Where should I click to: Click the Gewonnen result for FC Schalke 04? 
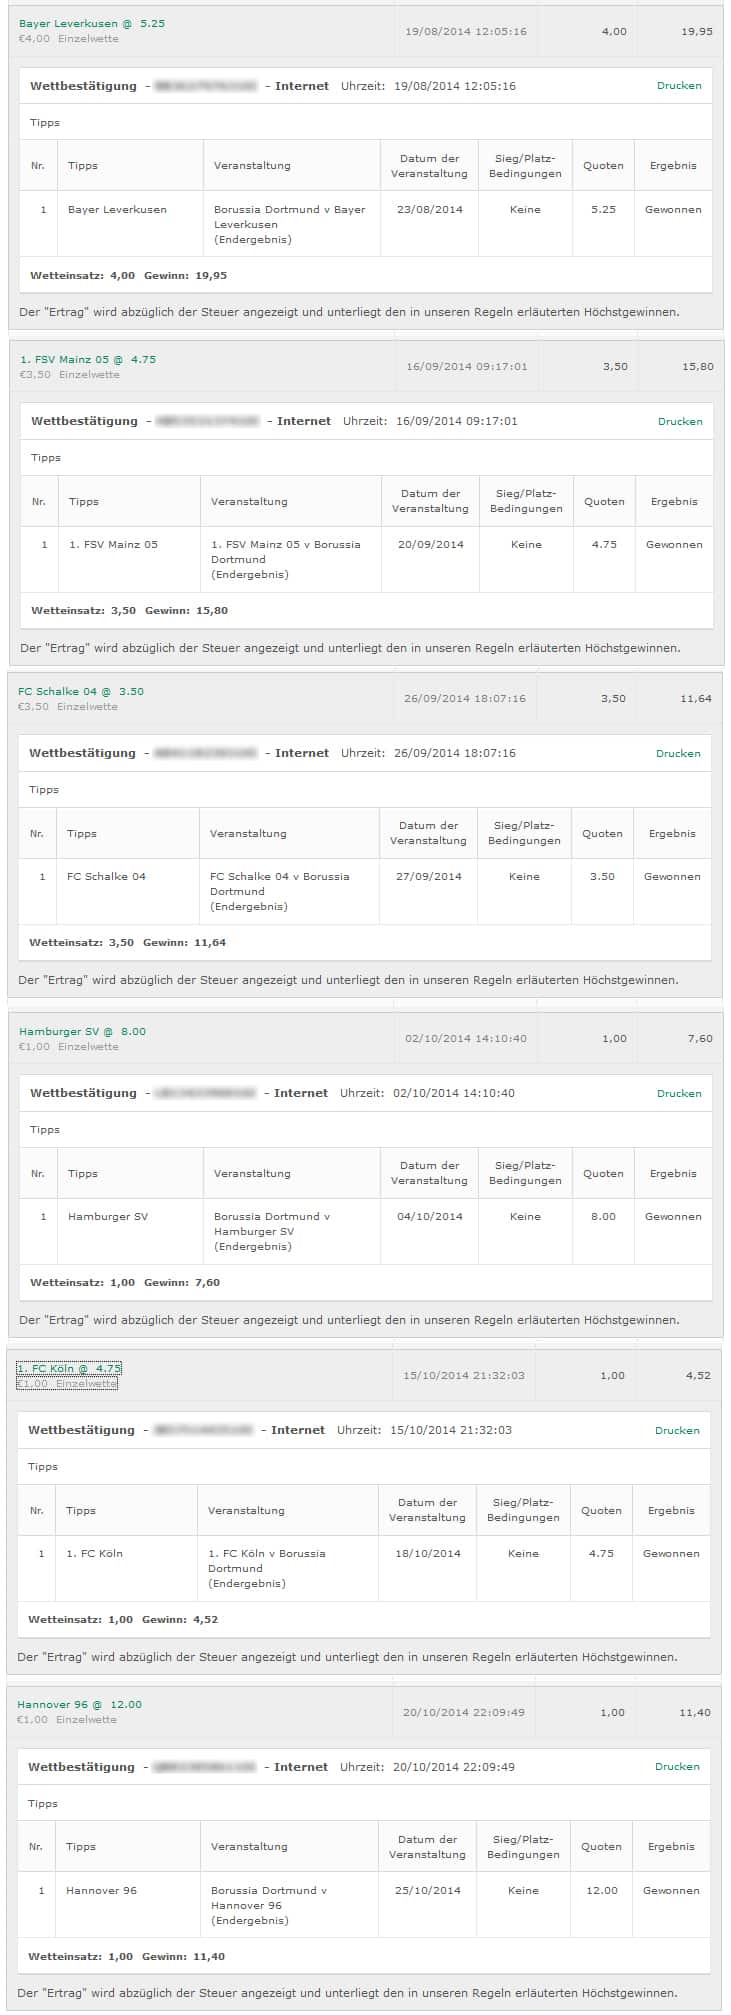click(672, 877)
